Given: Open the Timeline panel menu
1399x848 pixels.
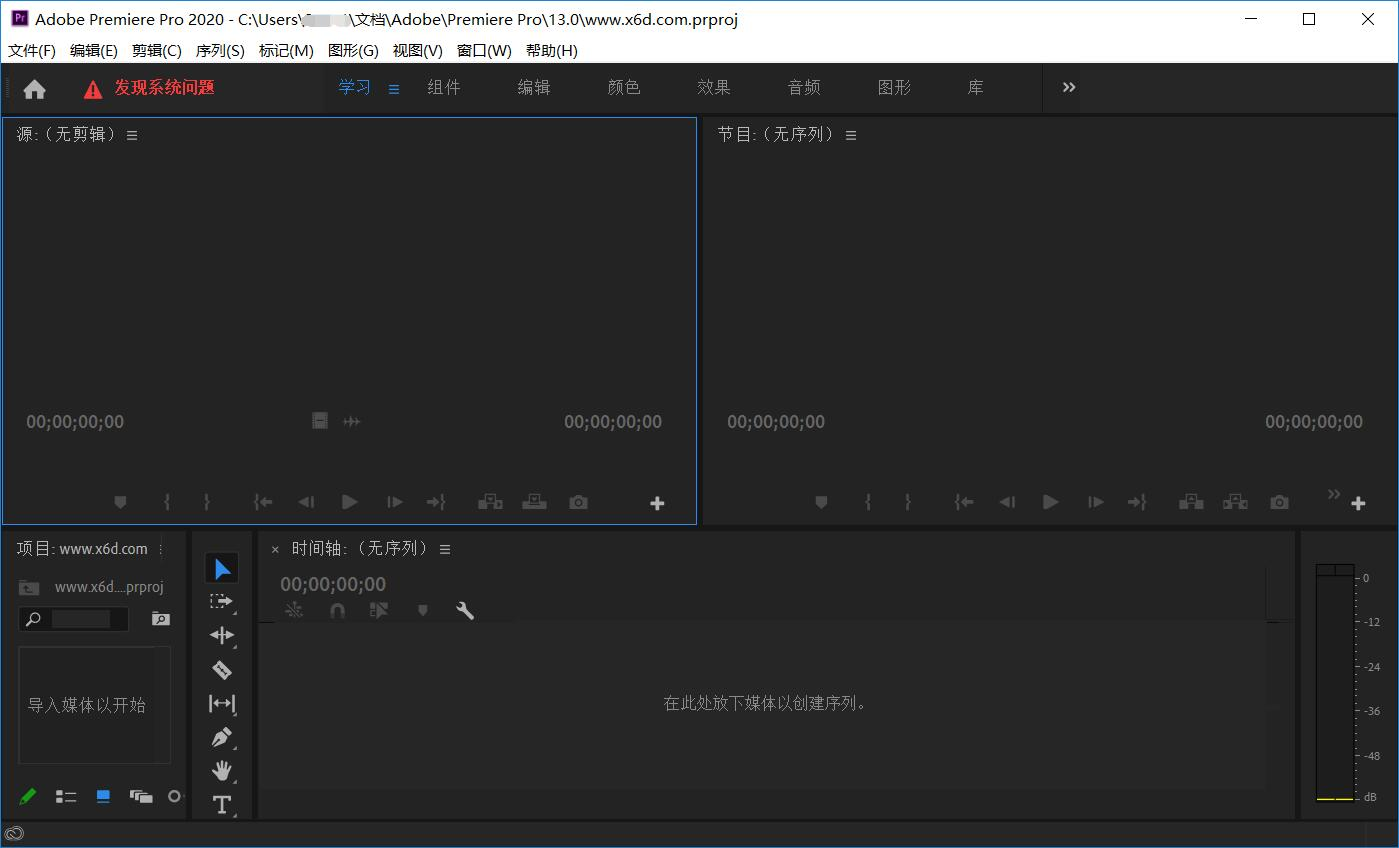Looking at the screenshot, I should [445, 549].
